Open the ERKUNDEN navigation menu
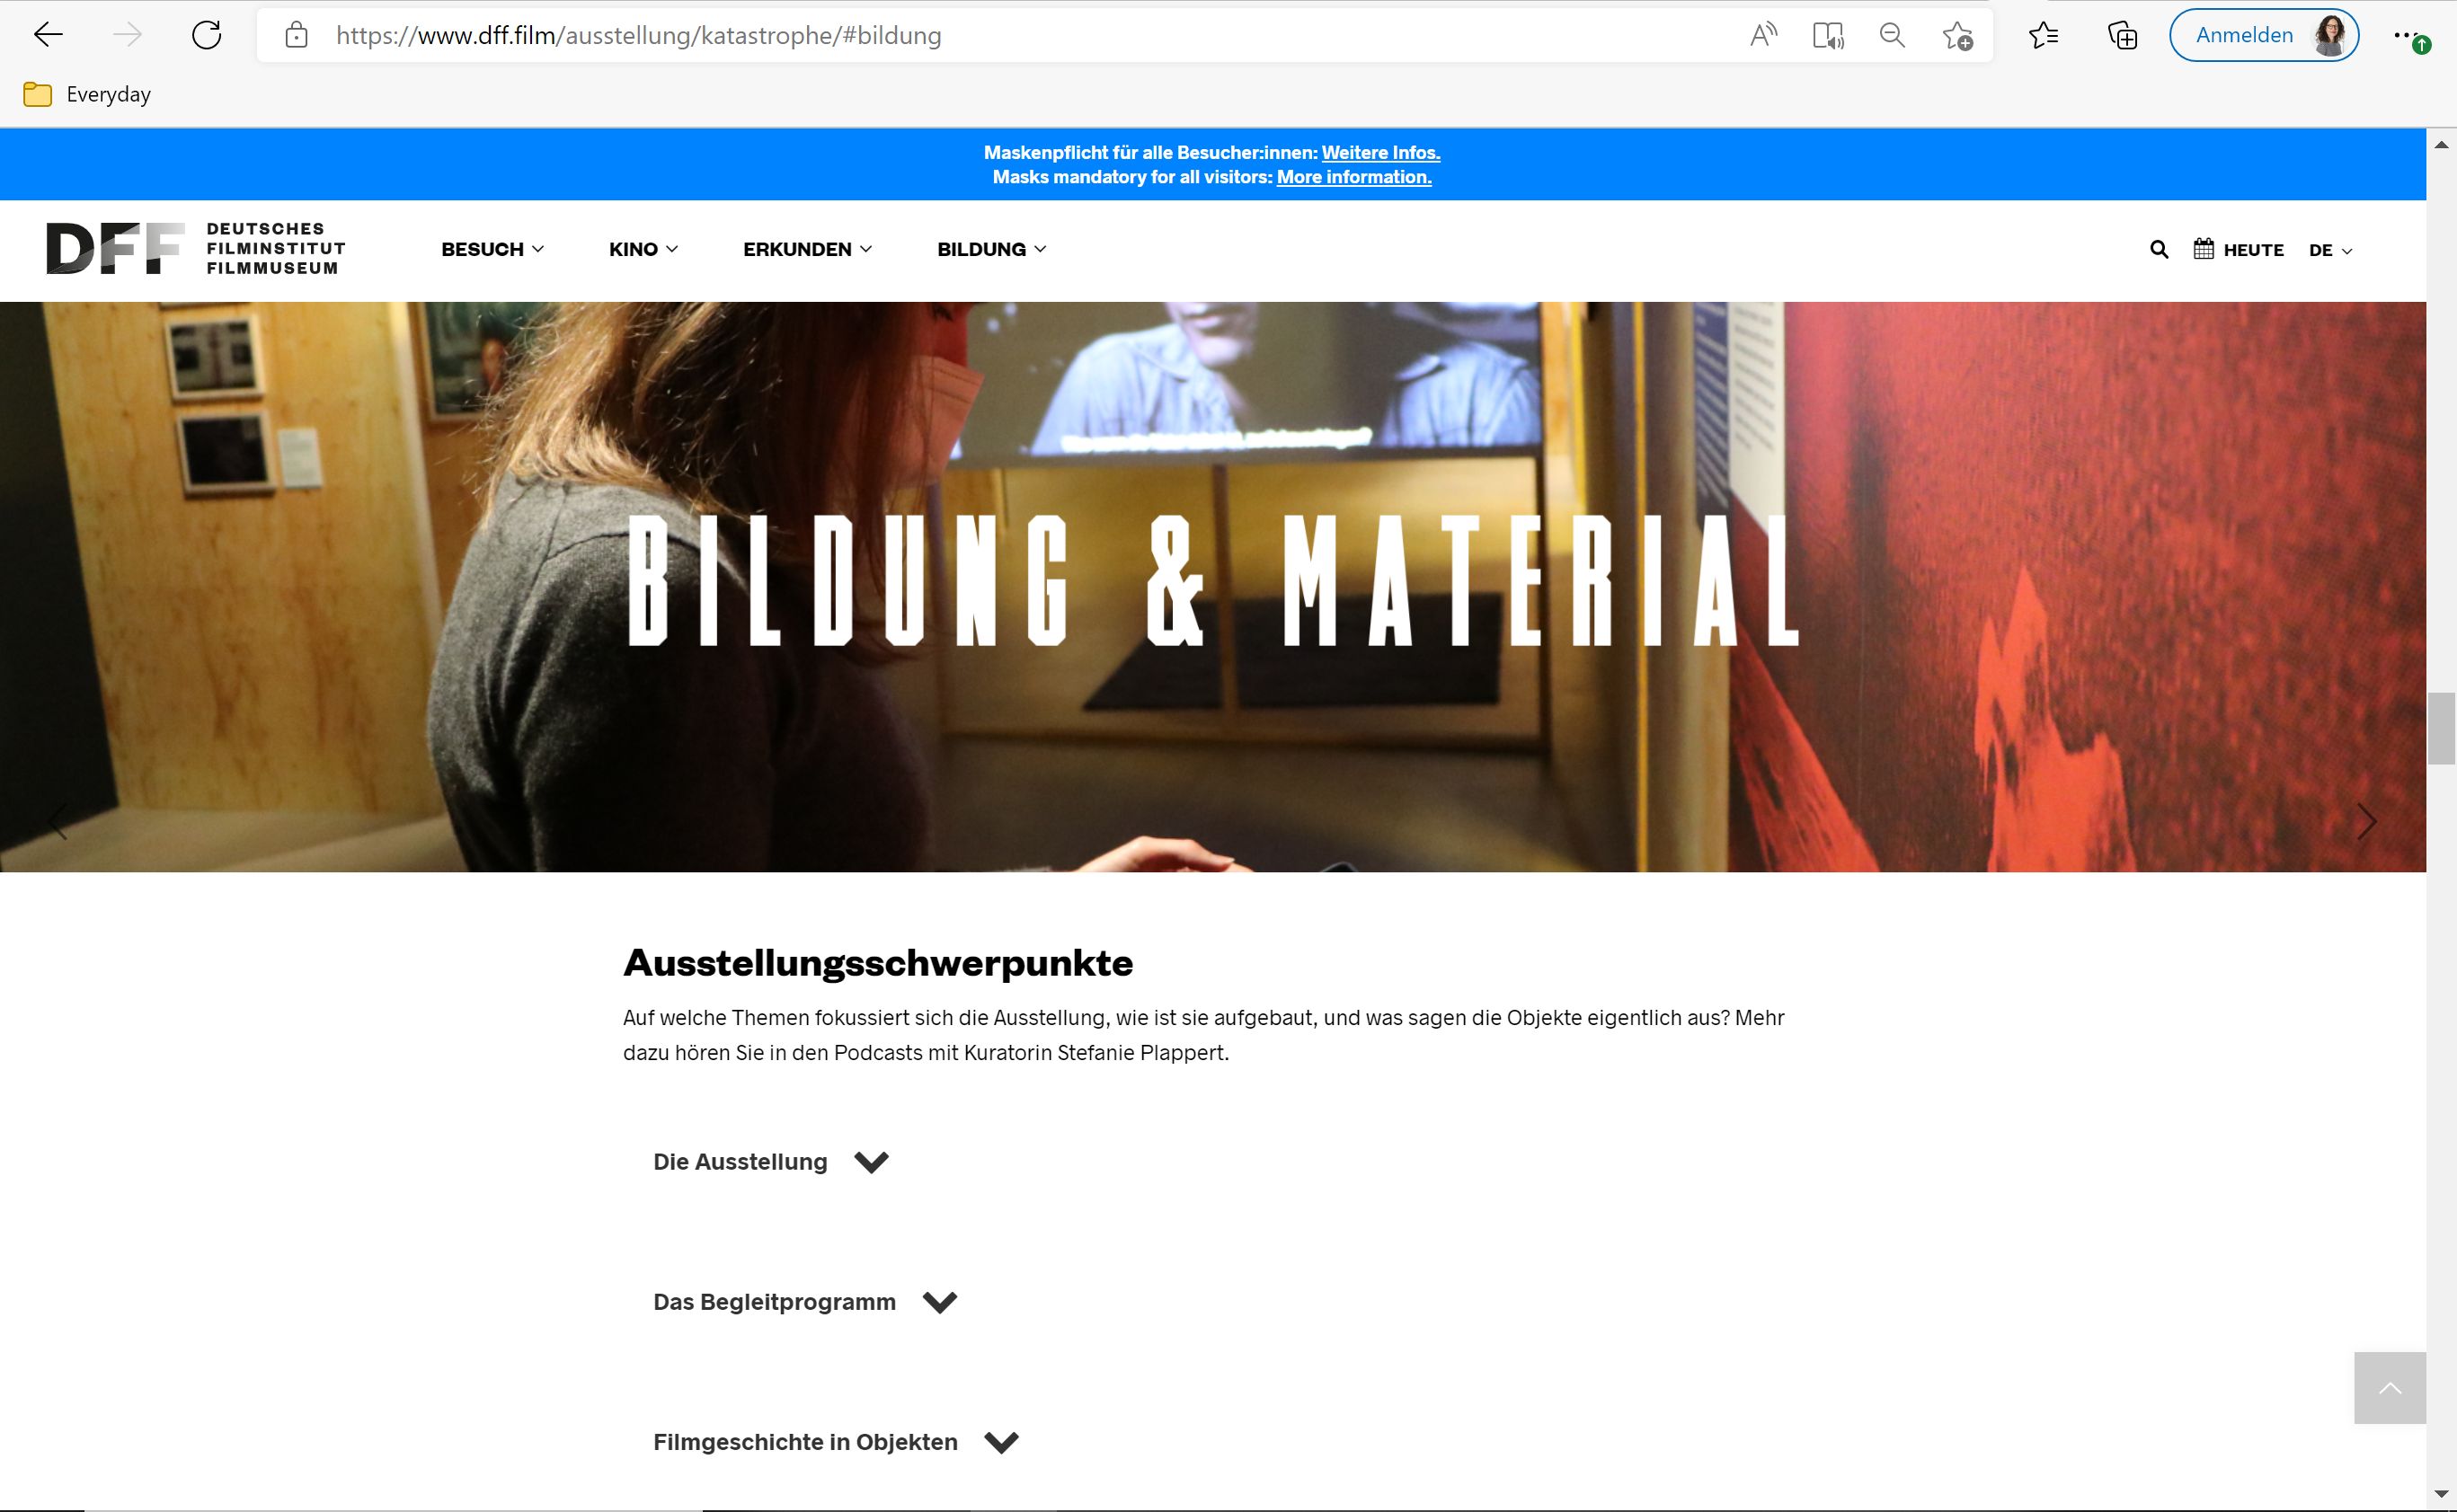The width and height of the screenshot is (2457, 1512). coord(808,249)
